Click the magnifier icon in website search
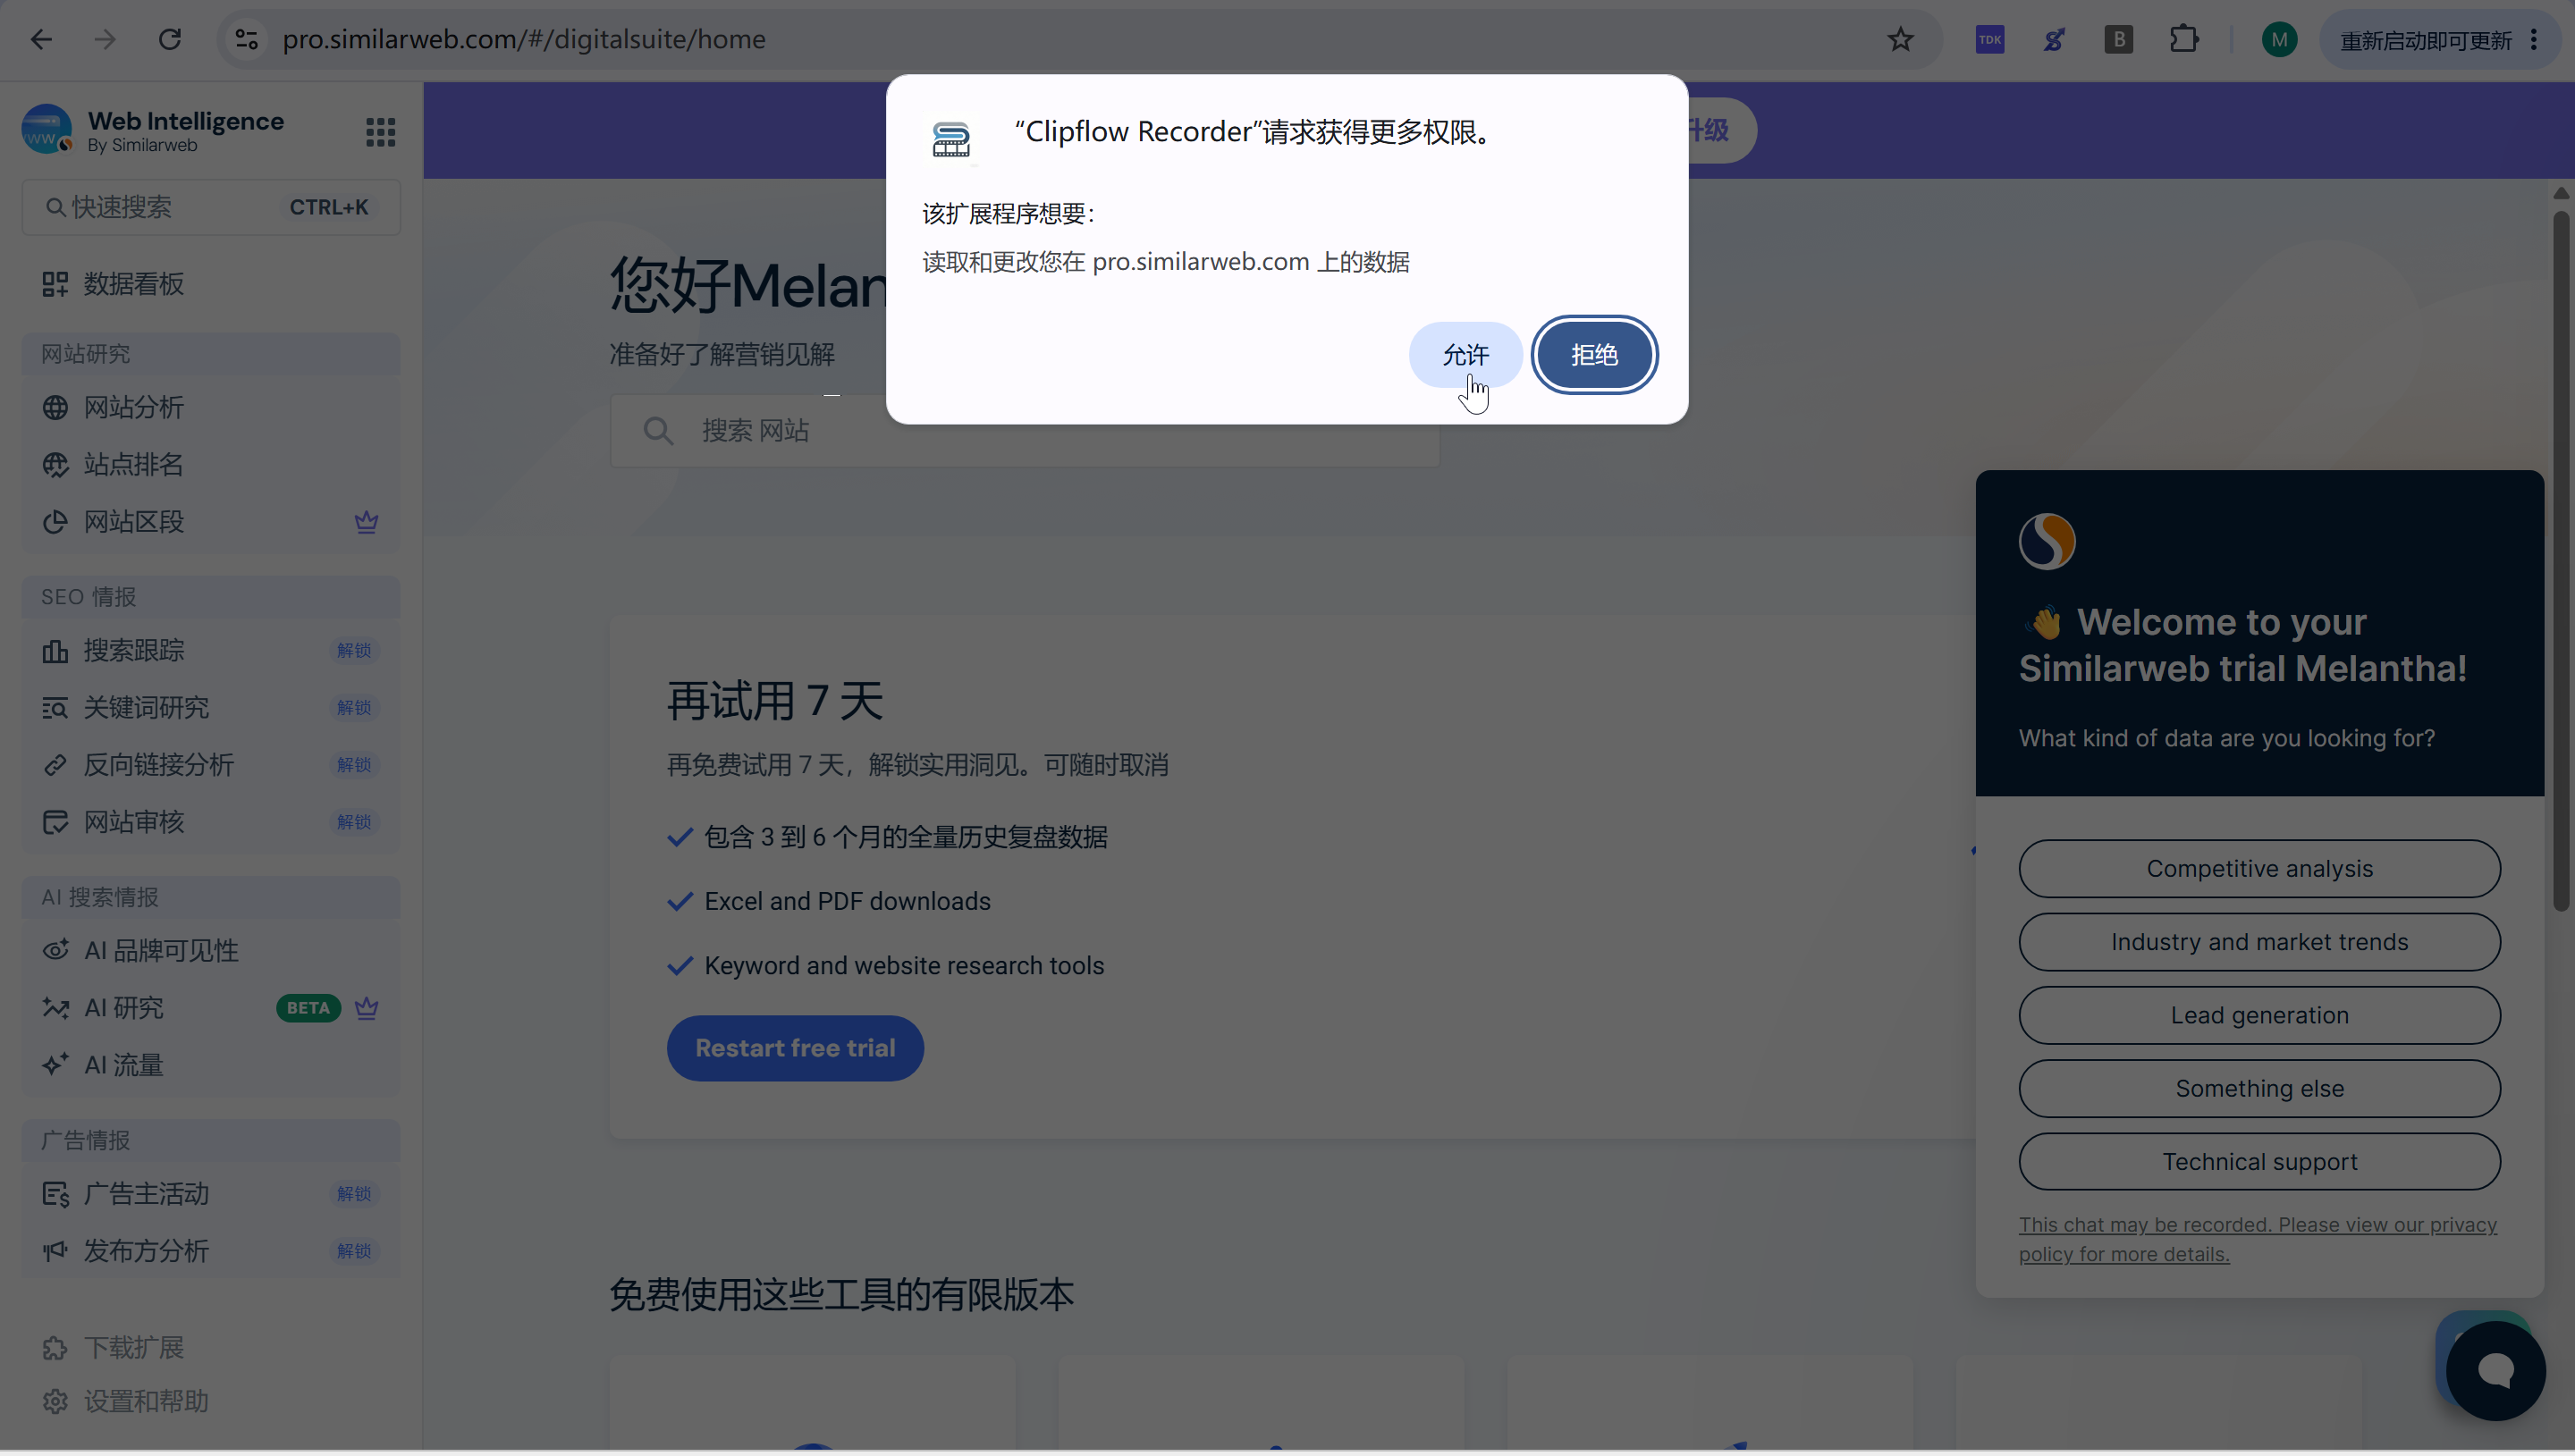The image size is (2575, 1456). tap(658, 431)
